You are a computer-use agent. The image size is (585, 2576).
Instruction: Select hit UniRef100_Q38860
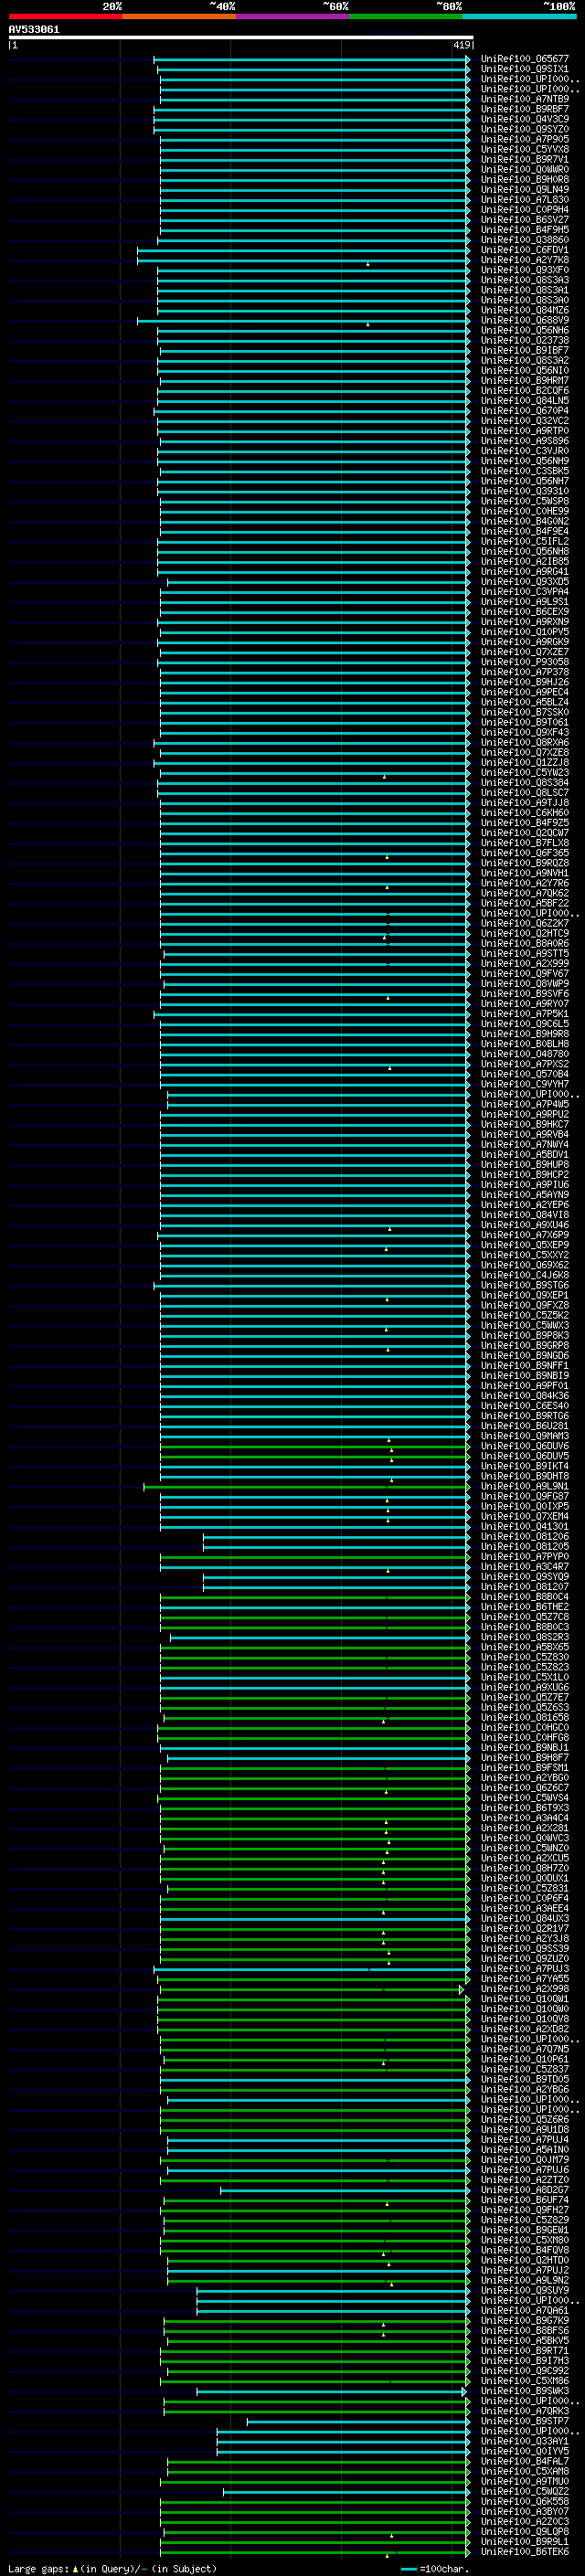click(525, 240)
